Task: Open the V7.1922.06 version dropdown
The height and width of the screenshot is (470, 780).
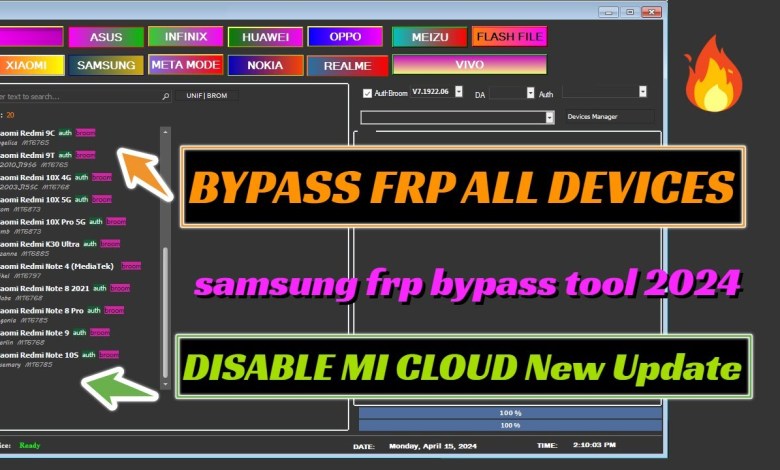Action: tap(459, 92)
